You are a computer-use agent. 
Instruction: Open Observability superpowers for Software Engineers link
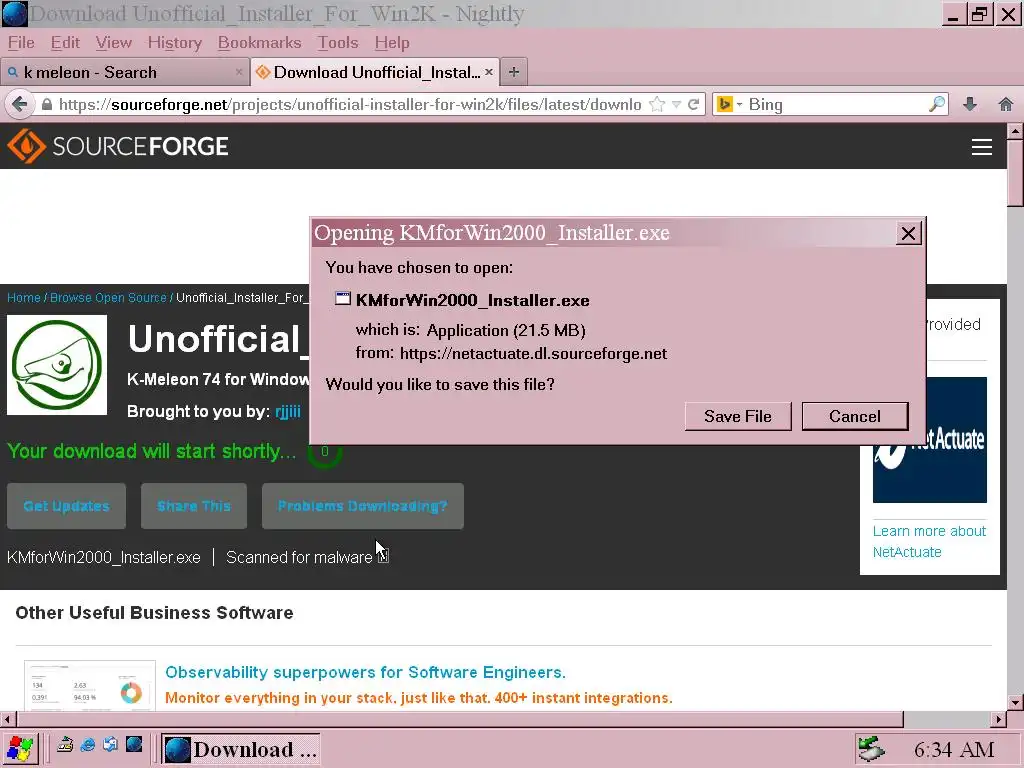[365, 672]
